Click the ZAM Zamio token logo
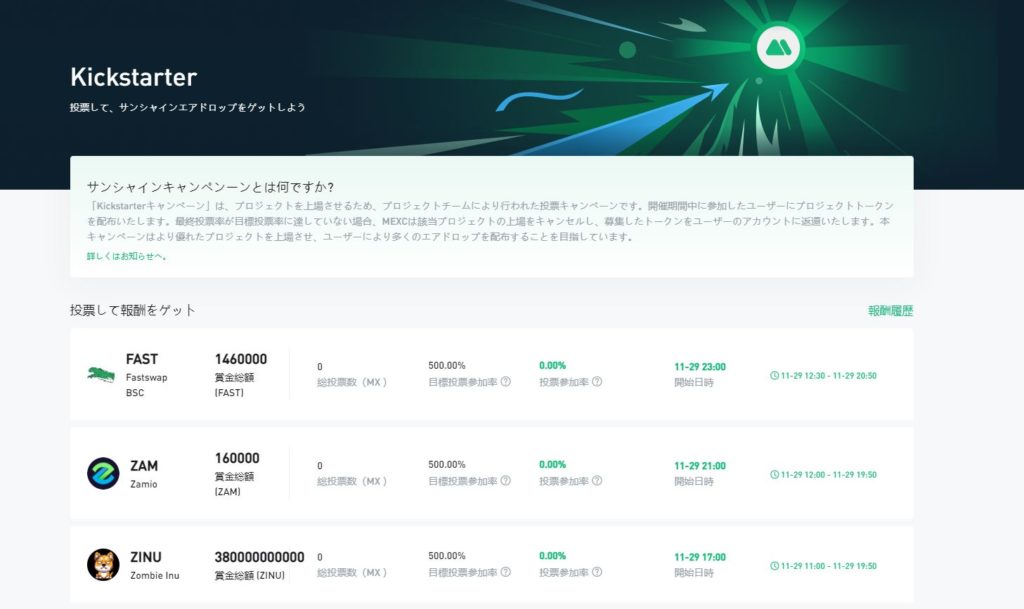 (103, 473)
